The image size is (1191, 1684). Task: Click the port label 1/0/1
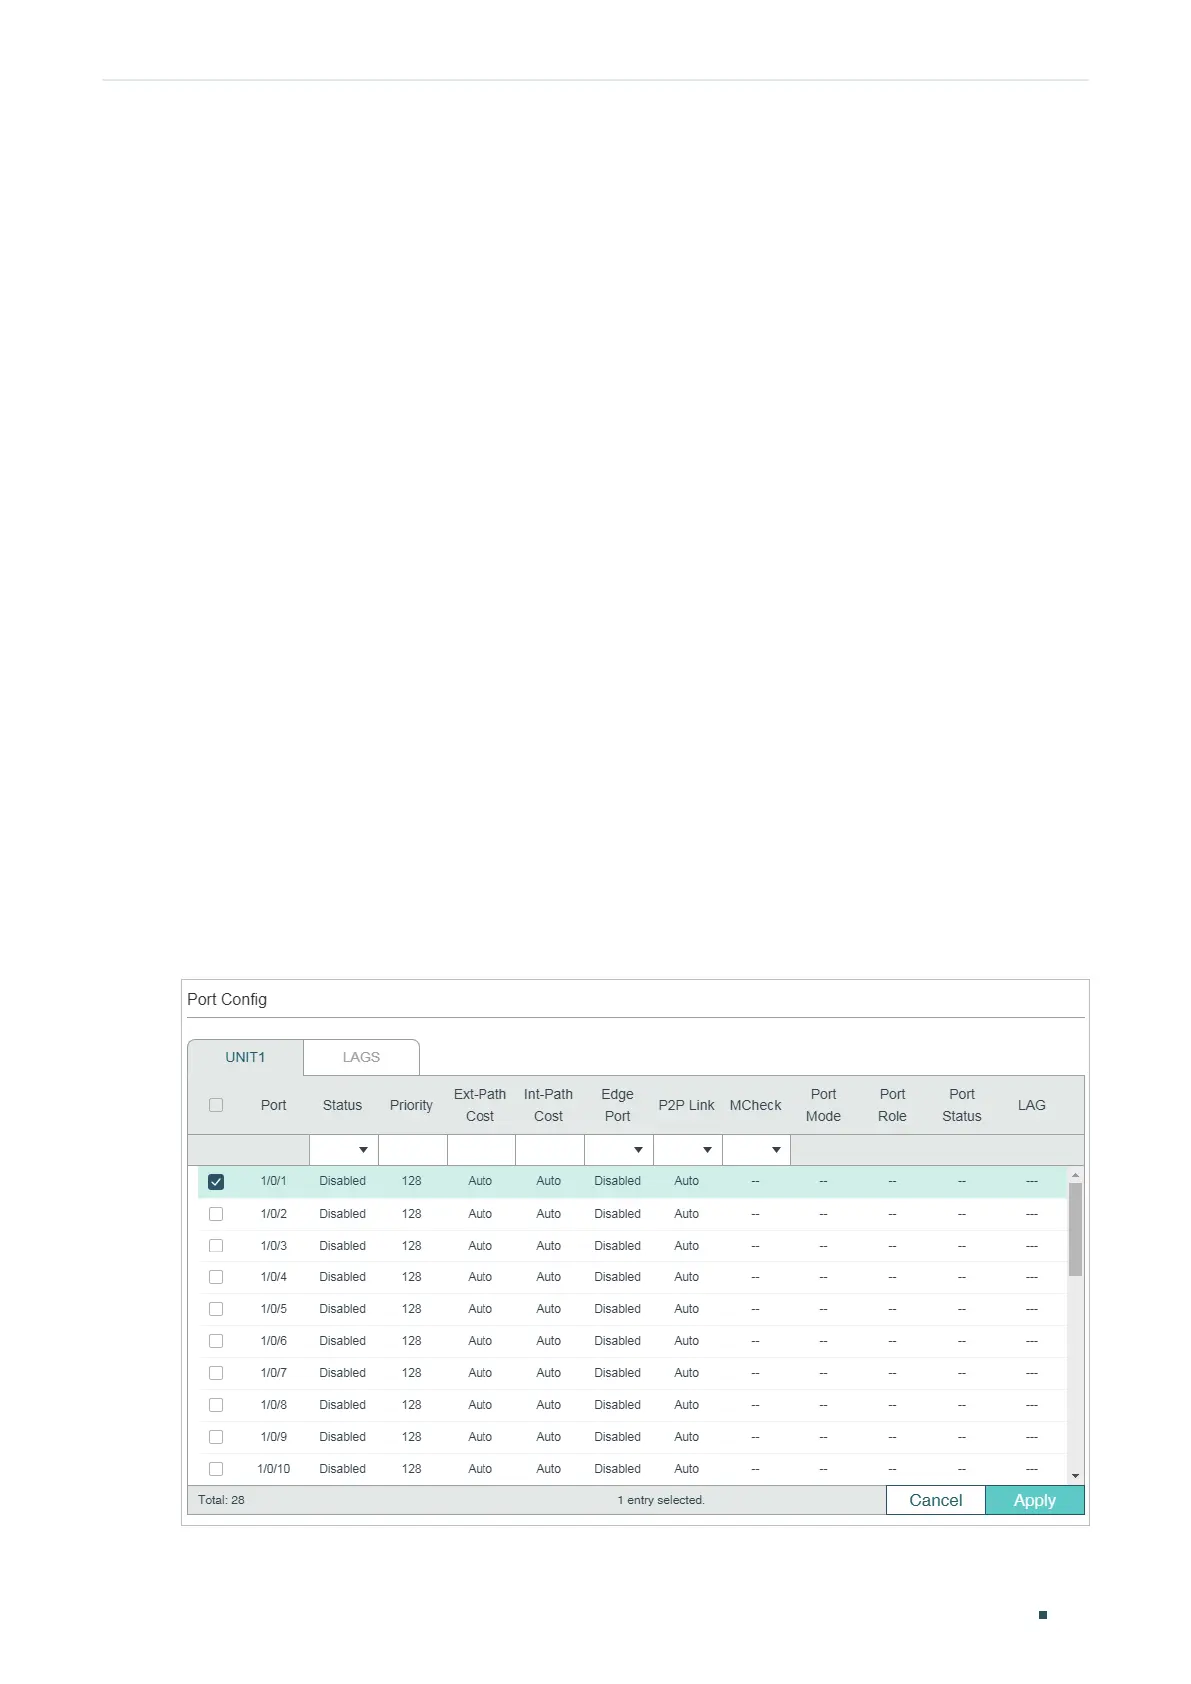pyautogui.click(x=274, y=1181)
